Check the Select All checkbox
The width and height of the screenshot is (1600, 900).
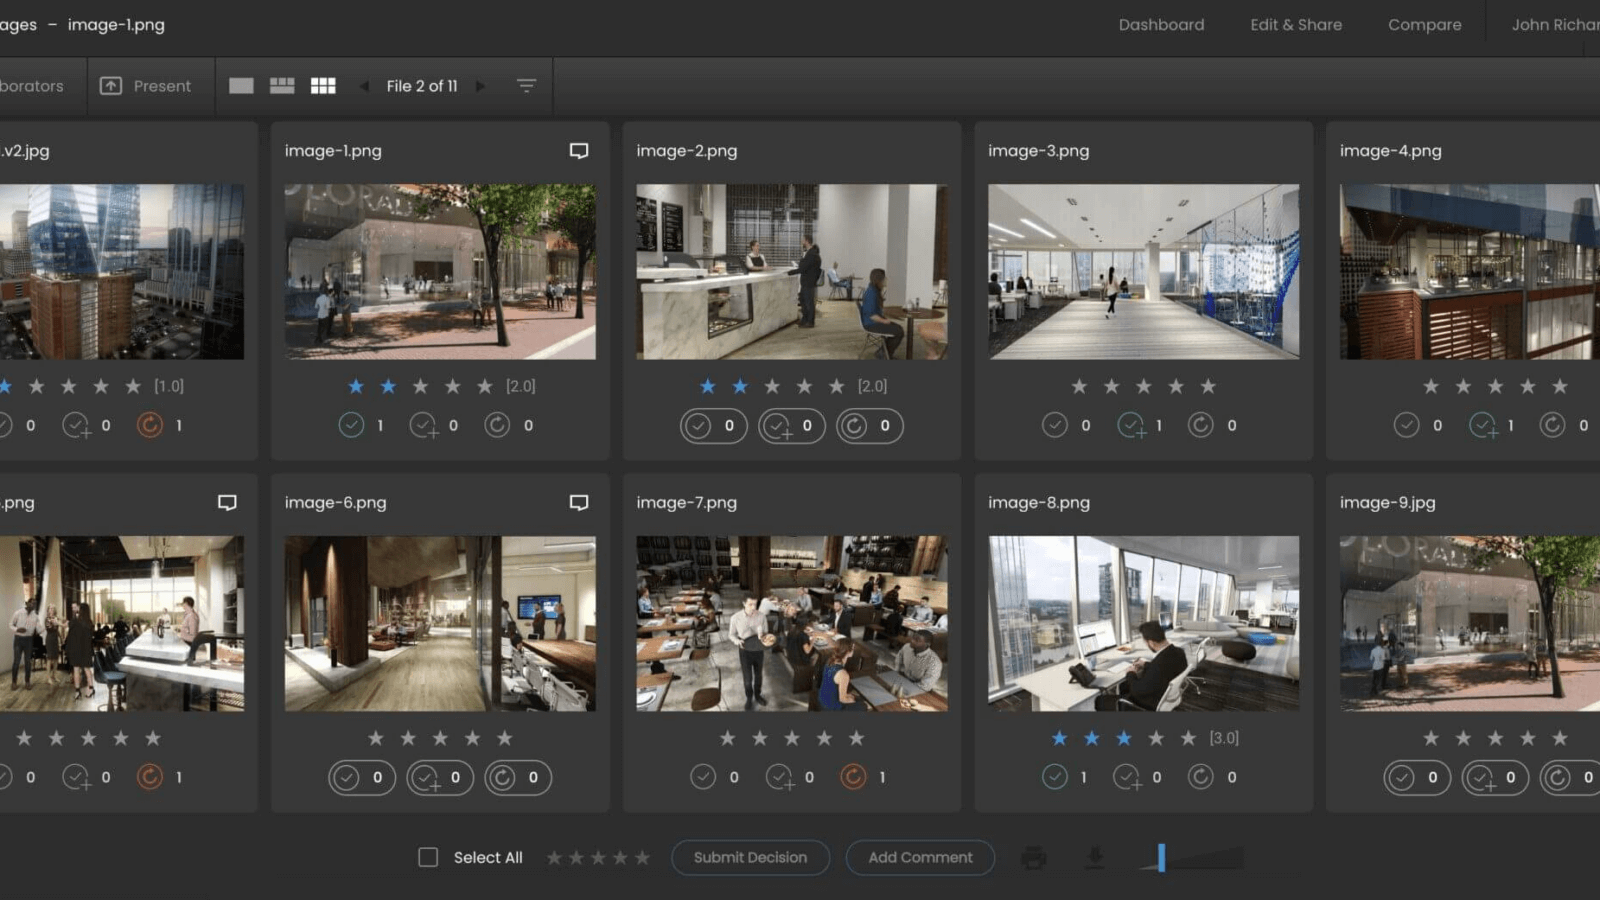point(428,857)
